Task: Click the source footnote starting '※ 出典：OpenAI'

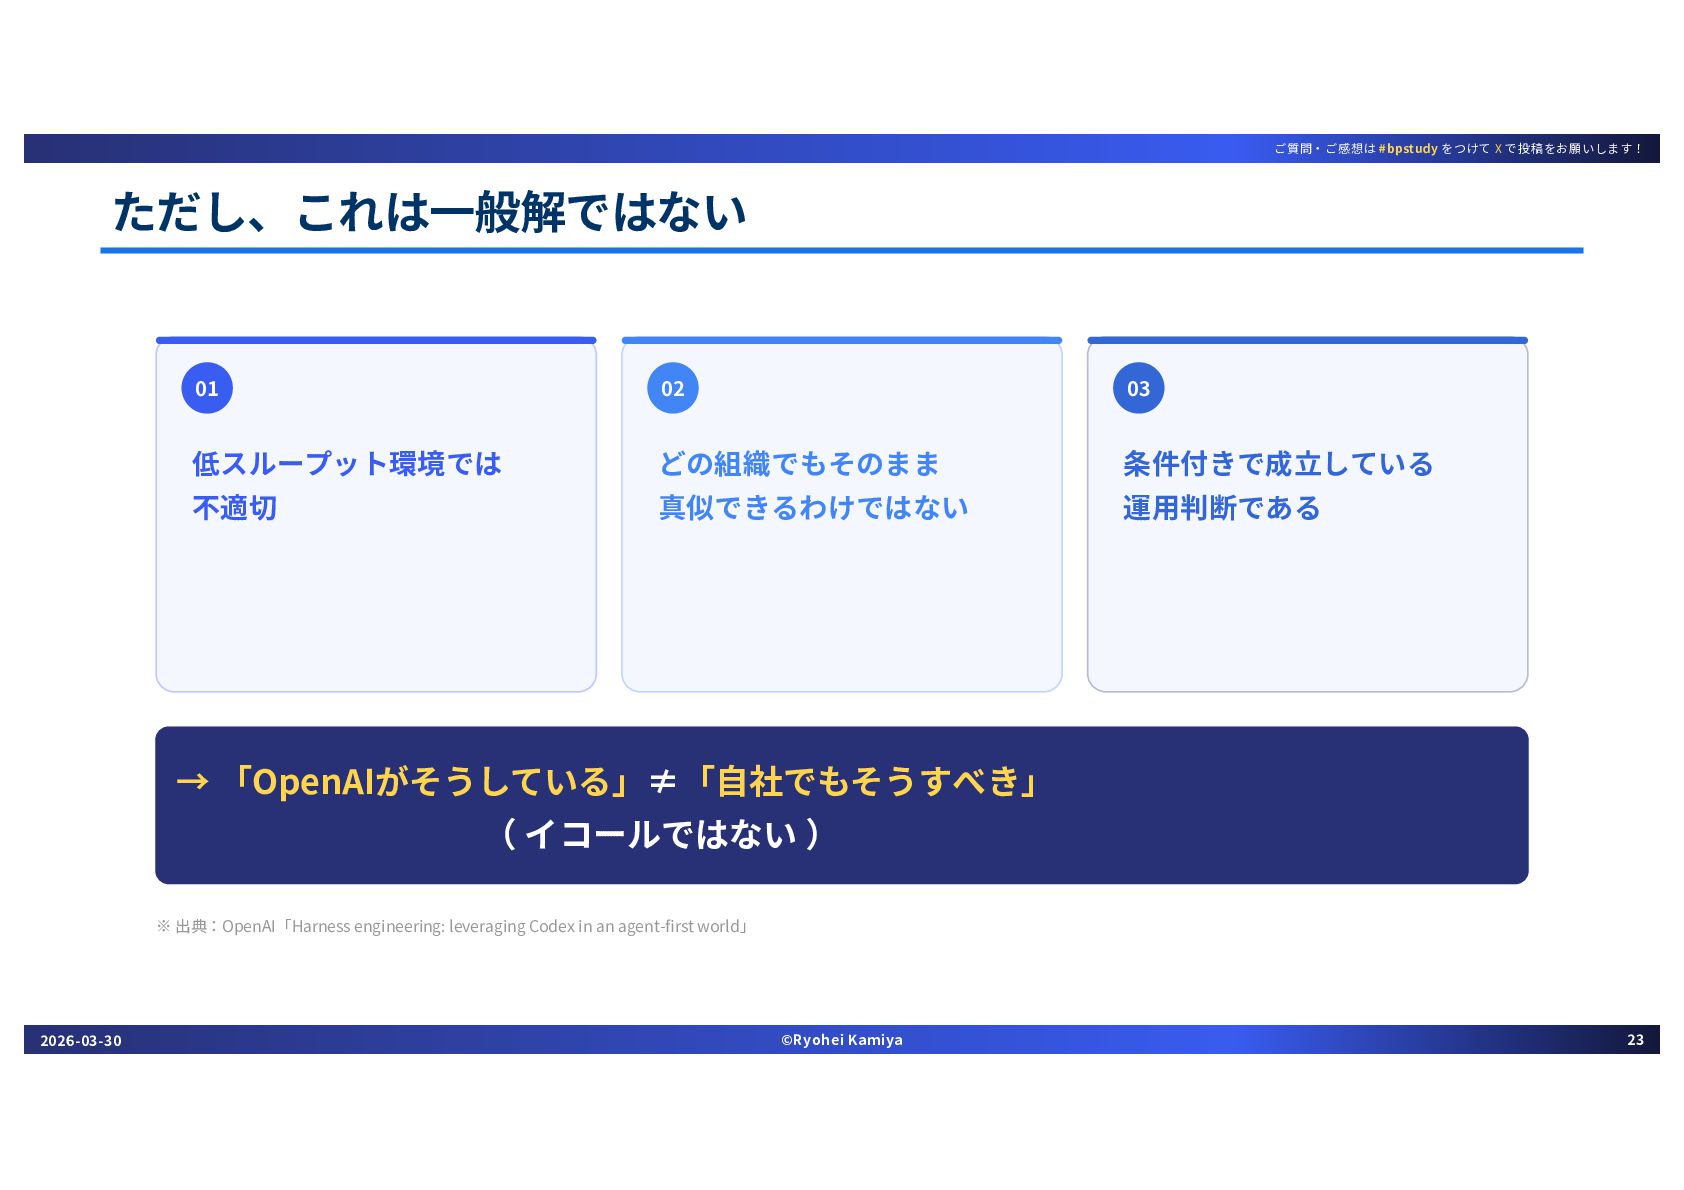Action: click(x=454, y=926)
